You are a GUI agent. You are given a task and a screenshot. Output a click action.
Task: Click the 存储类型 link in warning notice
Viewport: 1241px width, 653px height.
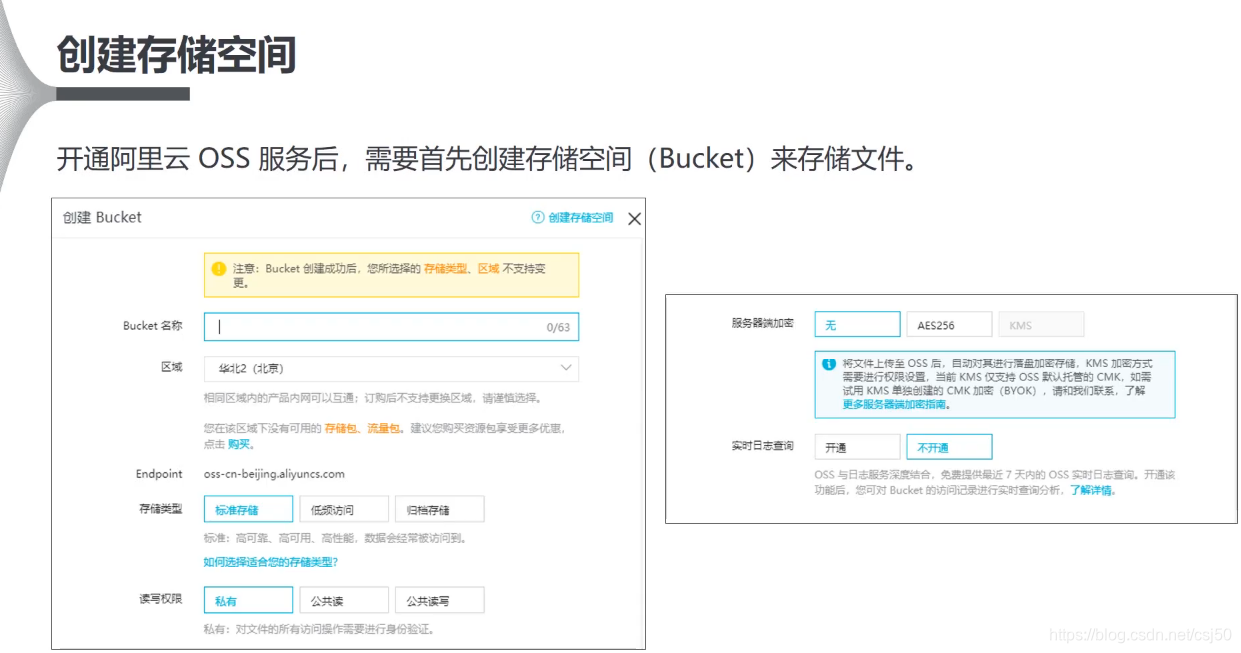click(445, 268)
